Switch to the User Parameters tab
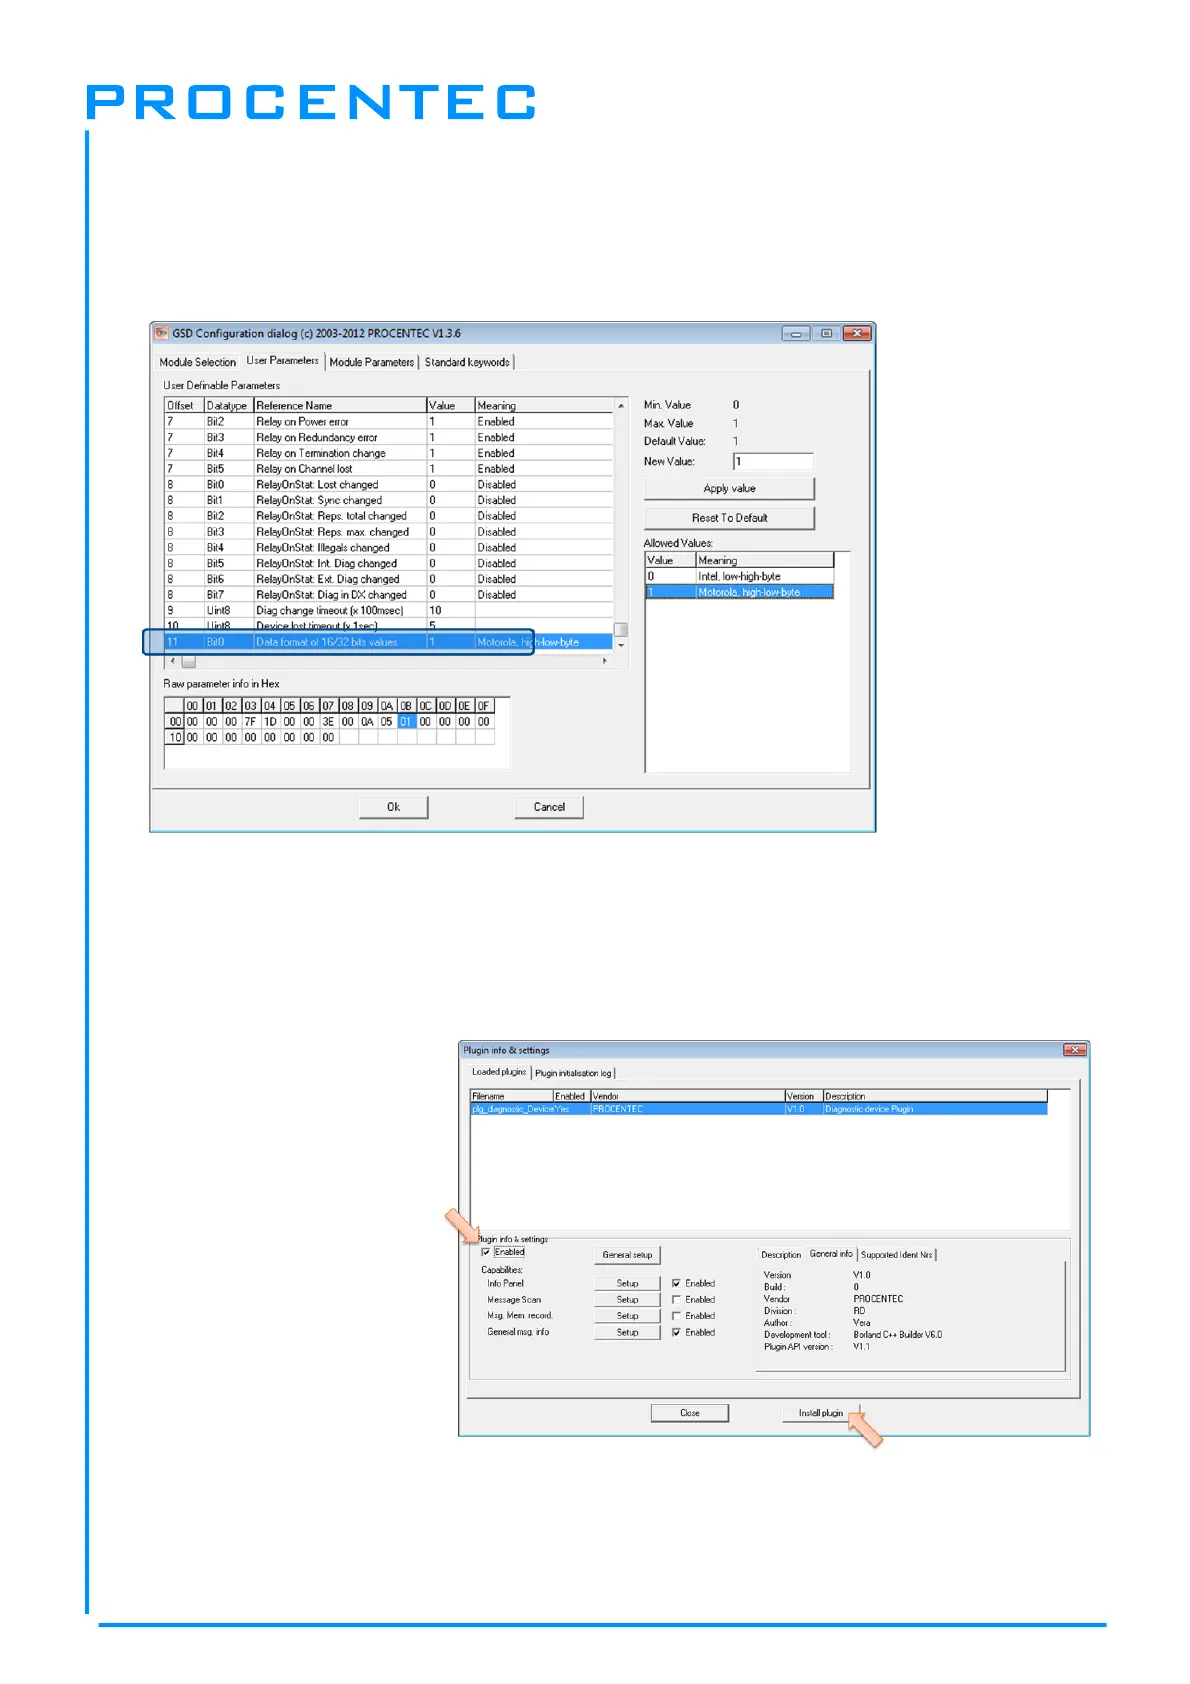1190x1684 pixels. coord(282,361)
